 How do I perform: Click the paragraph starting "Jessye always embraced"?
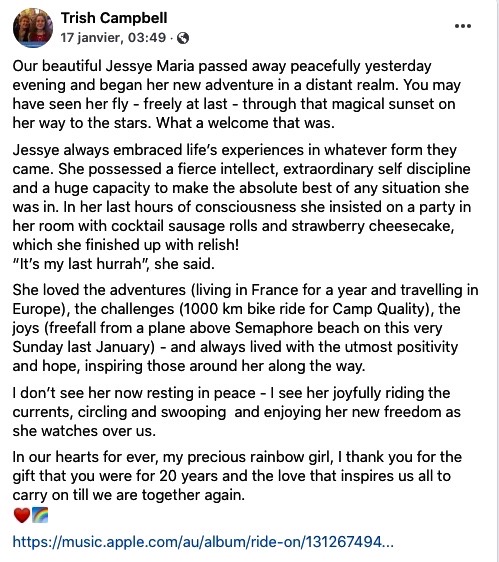[242, 197]
